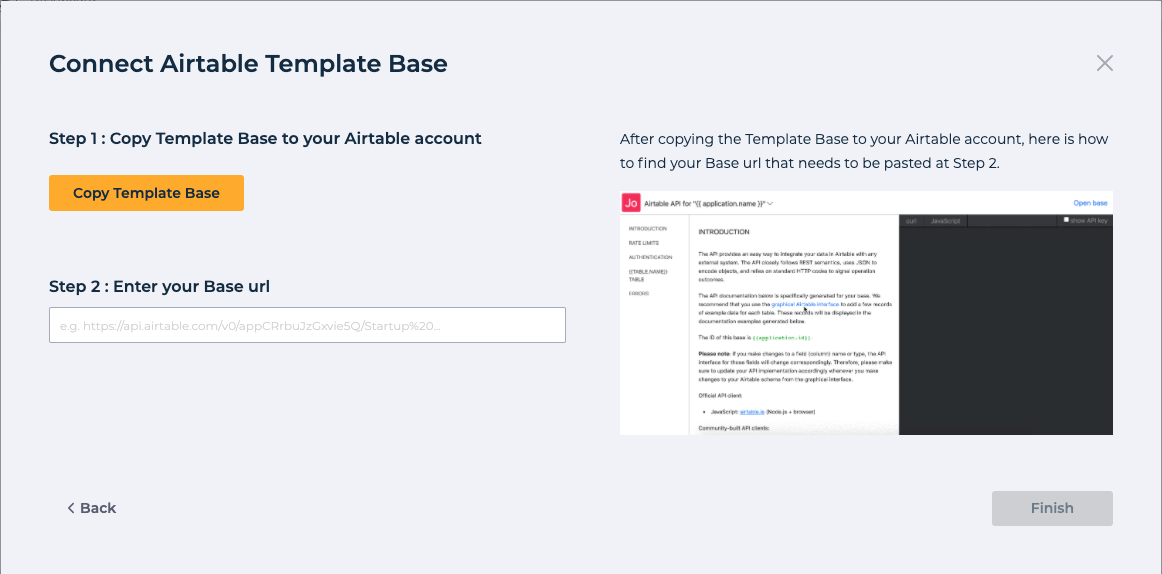Screen dimensions: 1162x574
Task: Click the red Jo app icon
Action: (631, 202)
